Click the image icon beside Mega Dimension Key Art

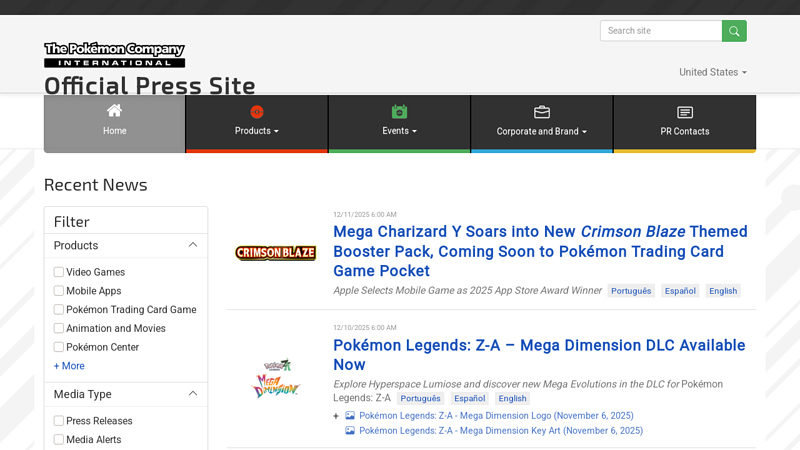click(349, 431)
